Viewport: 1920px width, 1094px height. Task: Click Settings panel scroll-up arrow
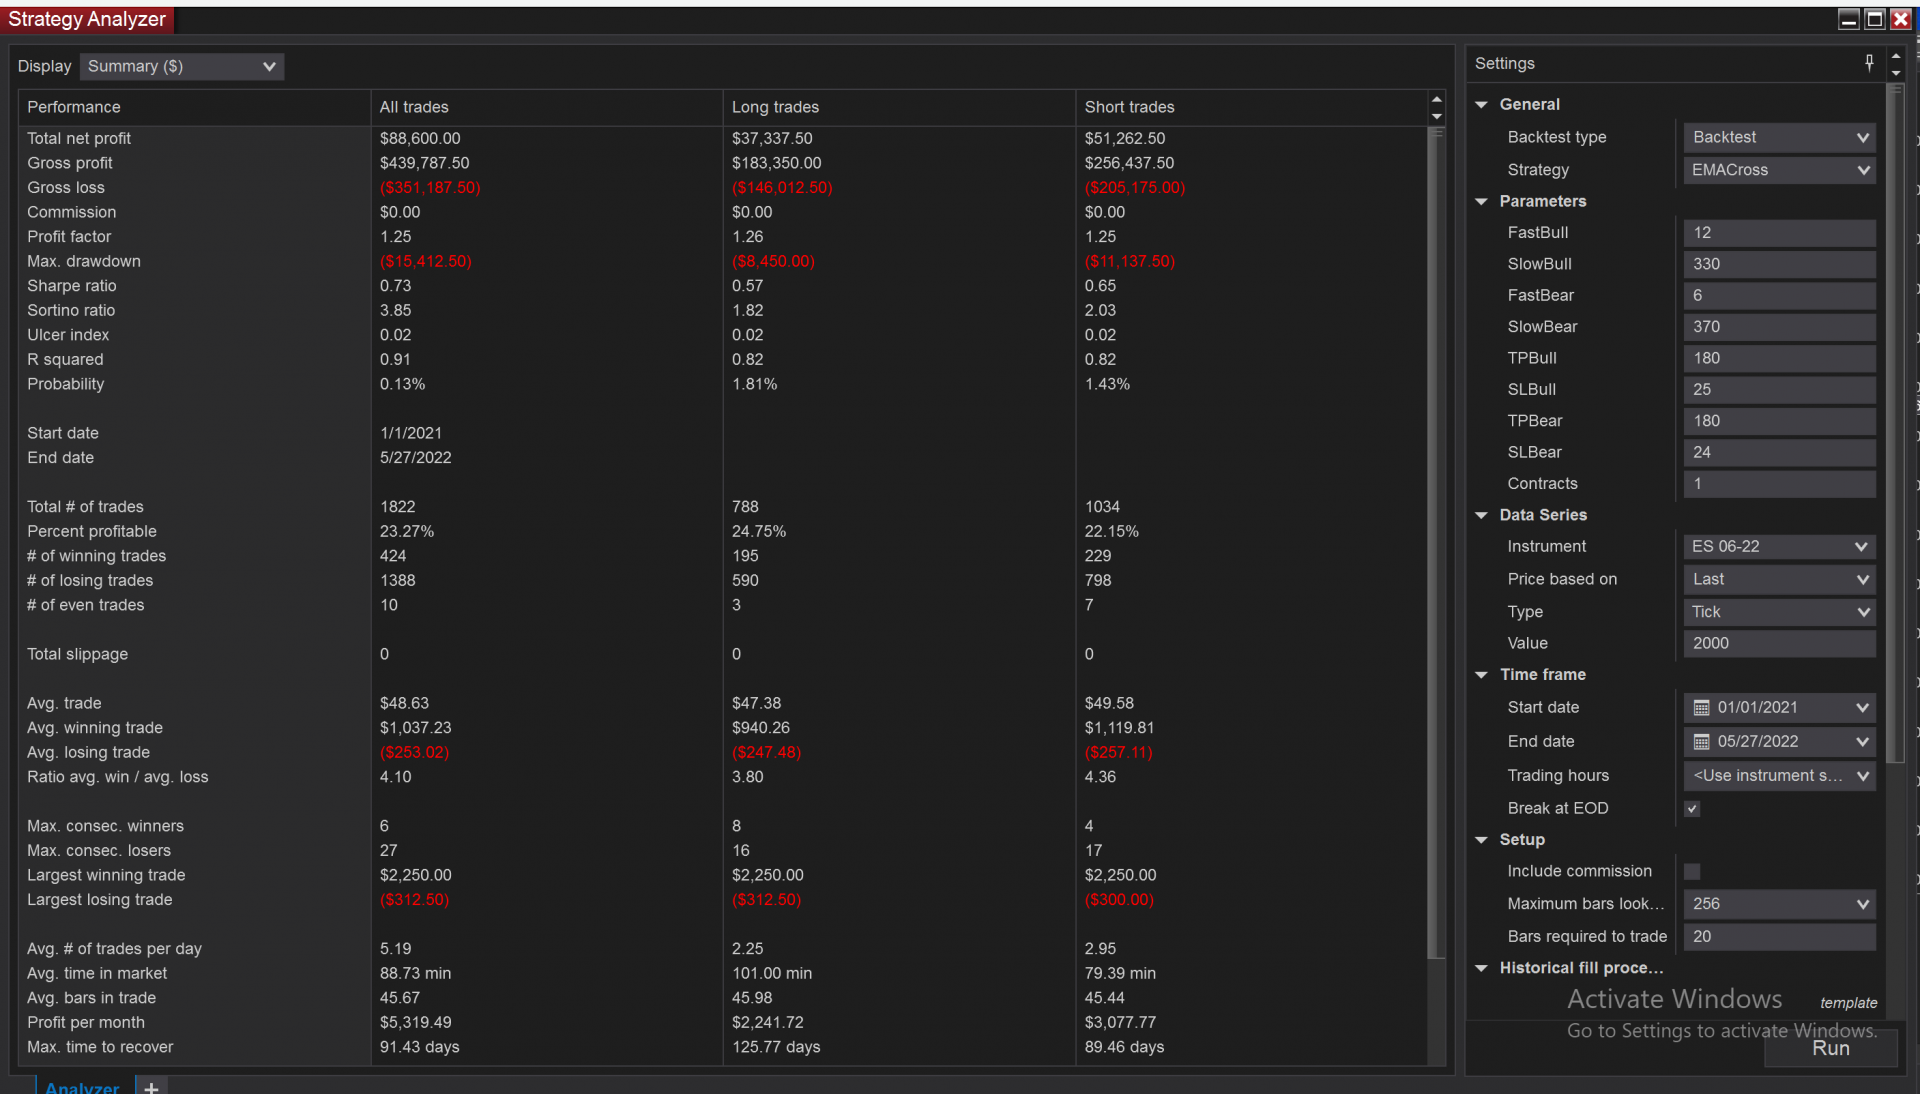pos(1895,56)
